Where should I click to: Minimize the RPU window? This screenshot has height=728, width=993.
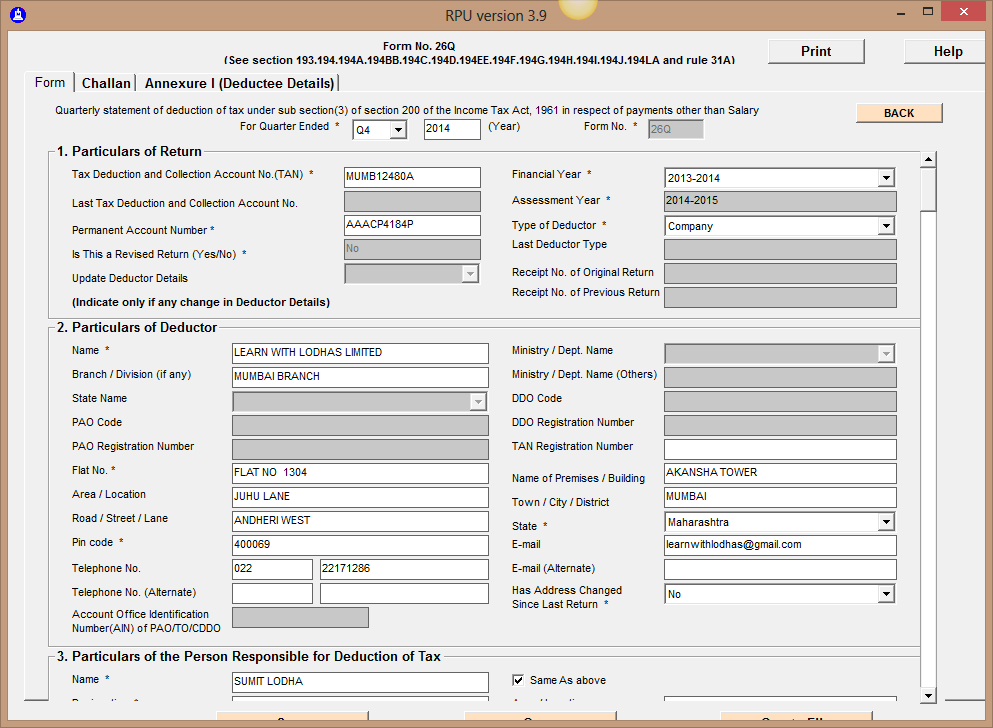click(901, 13)
